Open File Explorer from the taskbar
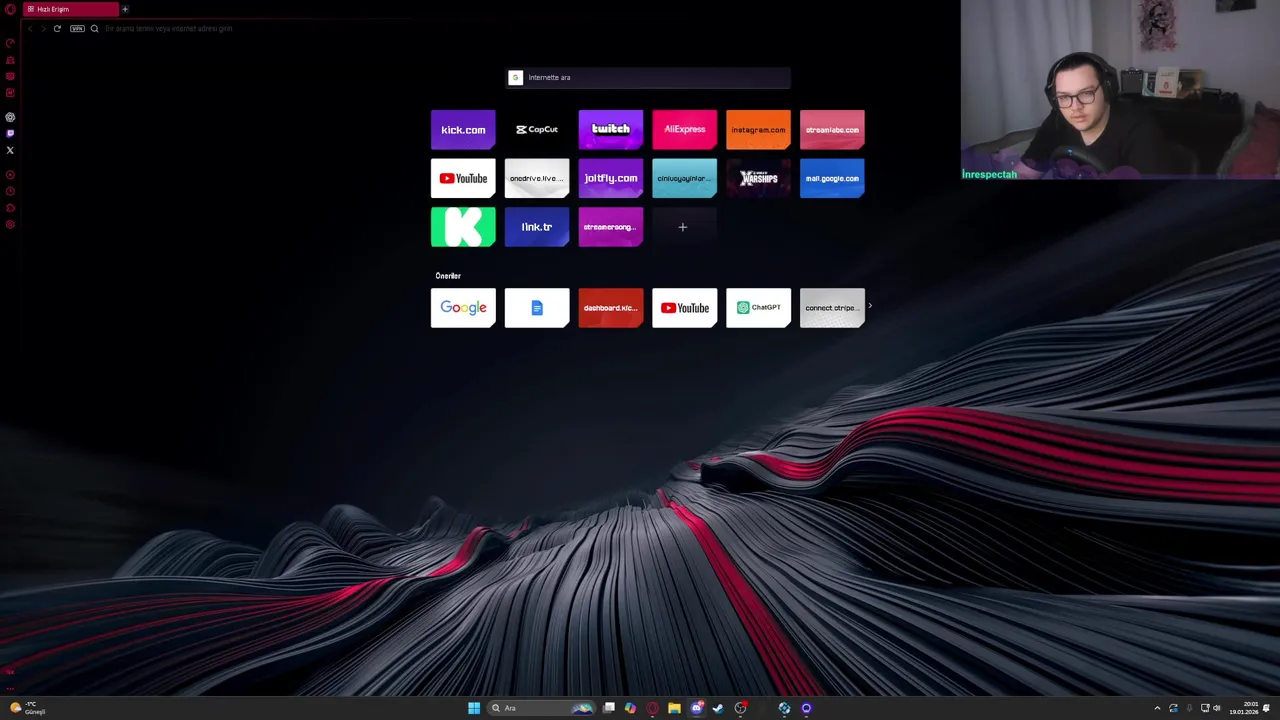Screen dimensions: 1280x720 tap(674, 708)
